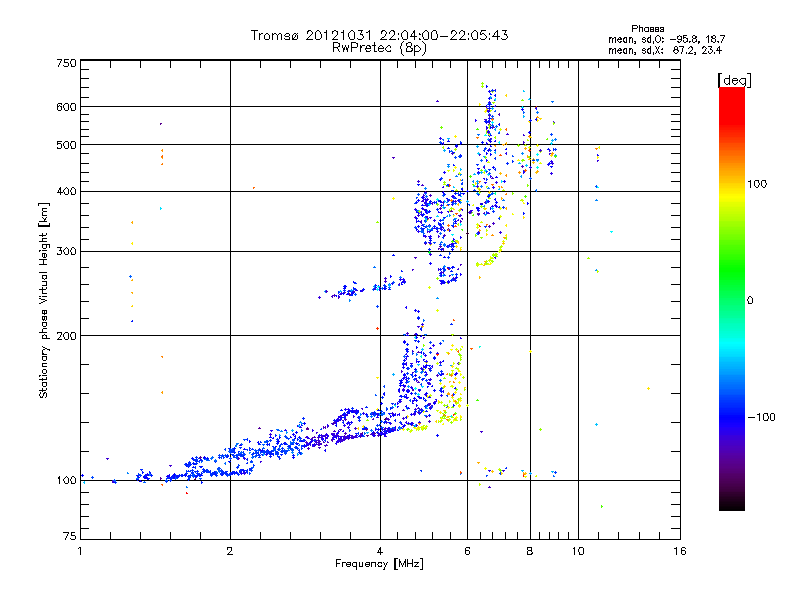The width and height of the screenshot is (800, 600).
Task: Click the x-axis tick label "10"
Action: 578,551
